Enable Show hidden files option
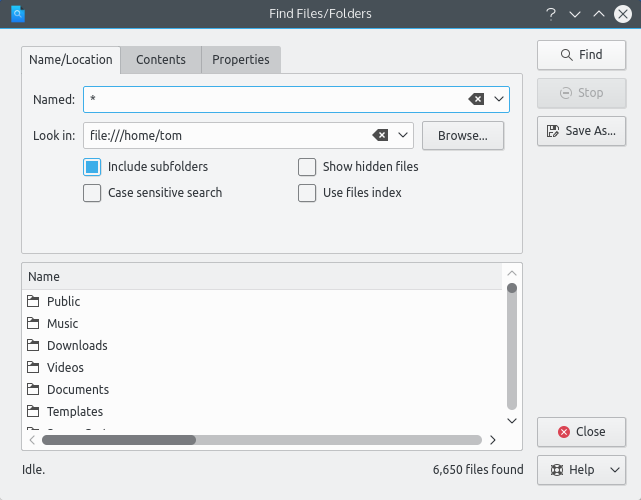 tap(307, 167)
